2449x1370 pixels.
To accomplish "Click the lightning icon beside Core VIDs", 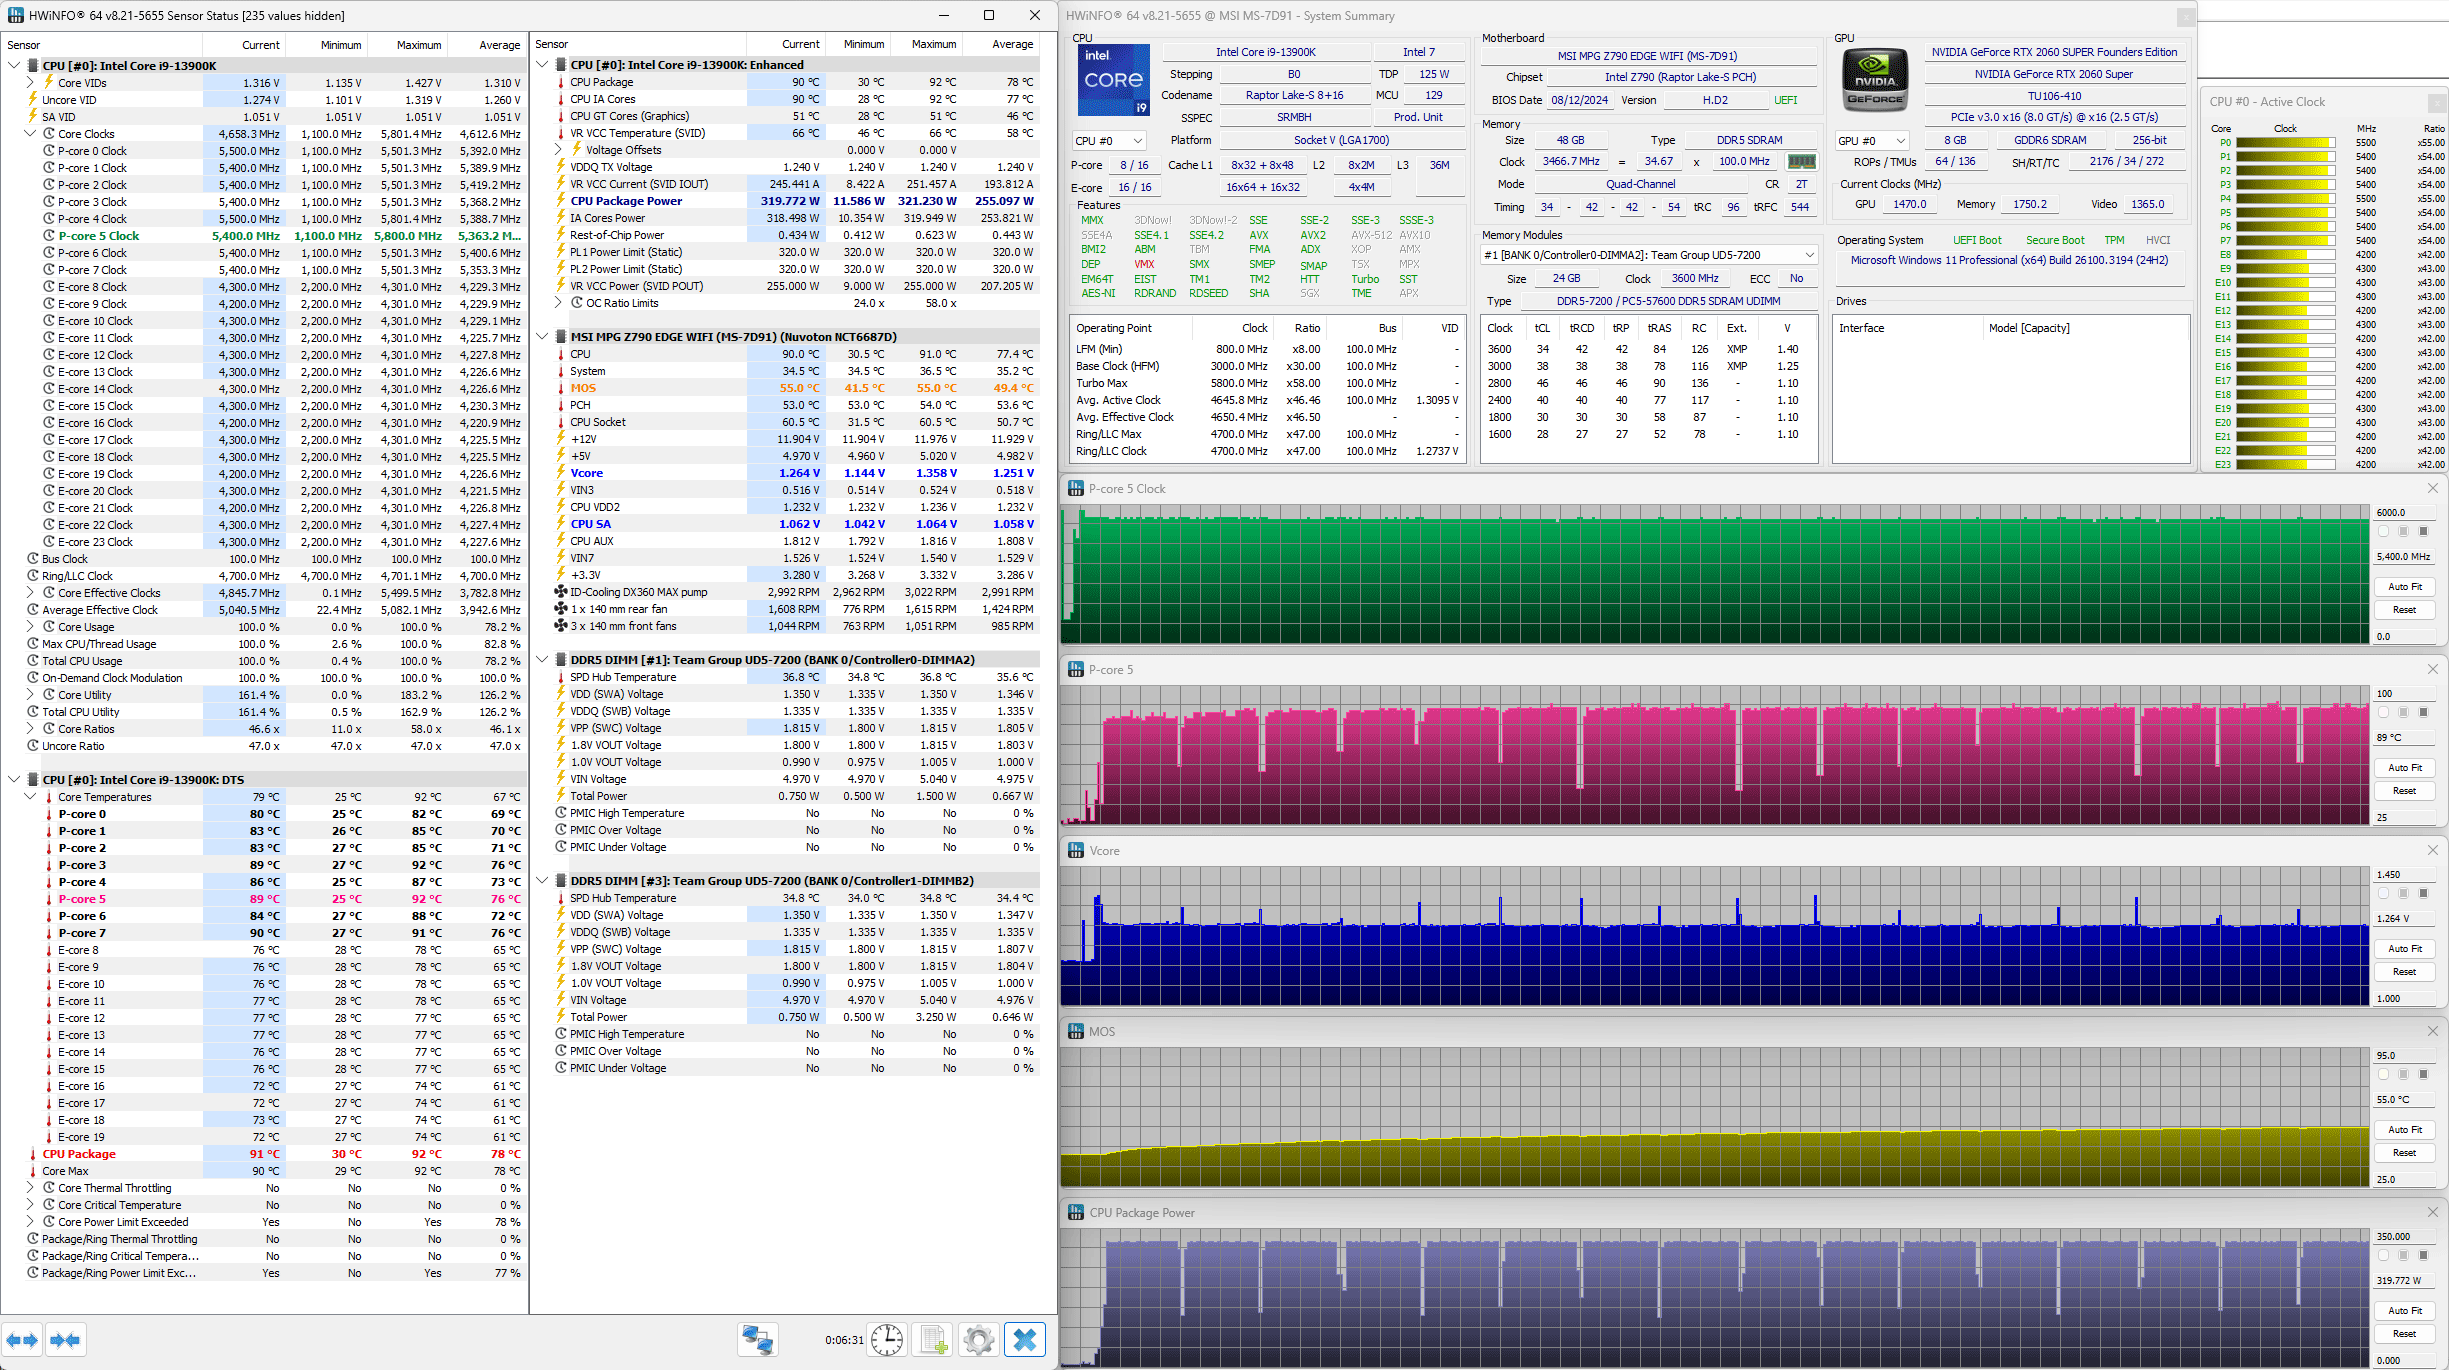I will 48,82.
